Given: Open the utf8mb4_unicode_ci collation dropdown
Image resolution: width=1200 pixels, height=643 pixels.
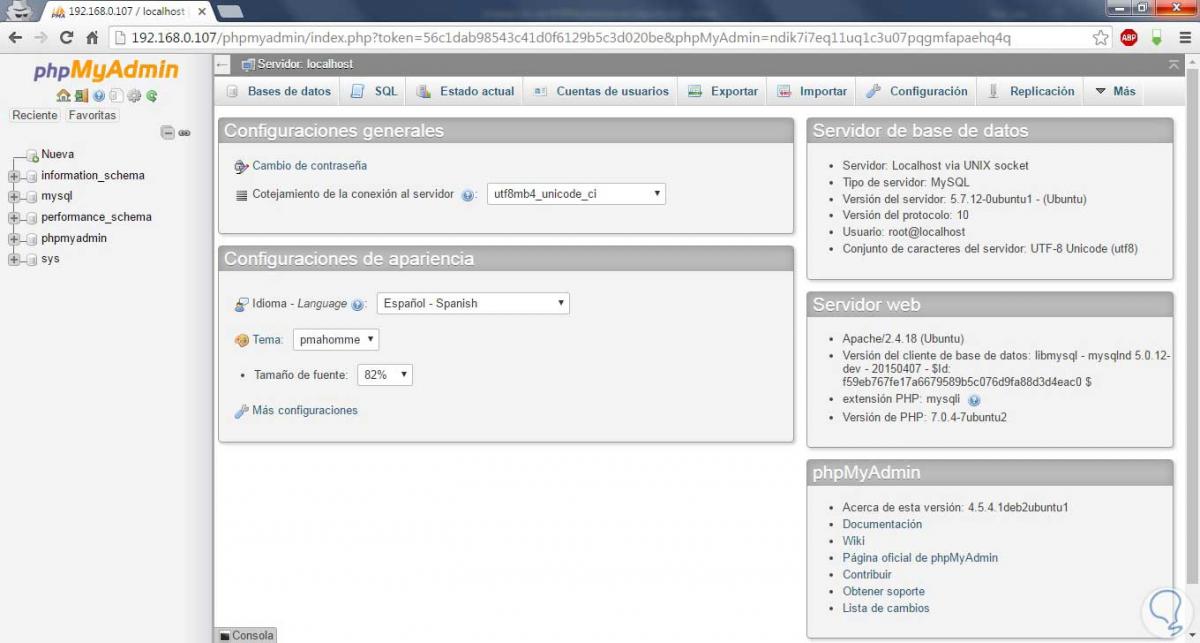Looking at the screenshot, I should (575, 194).
